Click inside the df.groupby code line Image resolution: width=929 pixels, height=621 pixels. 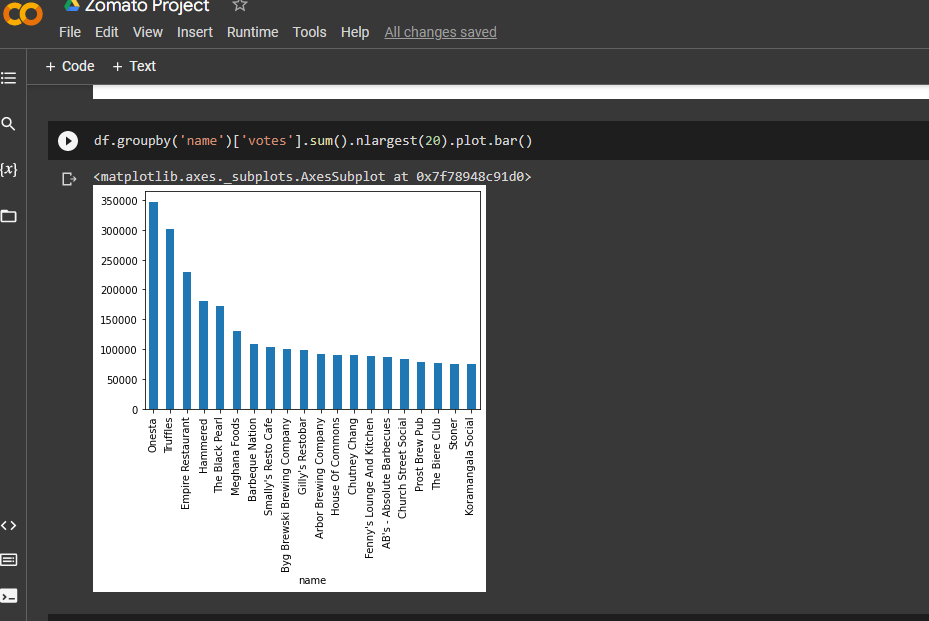(x=313, y=141)
